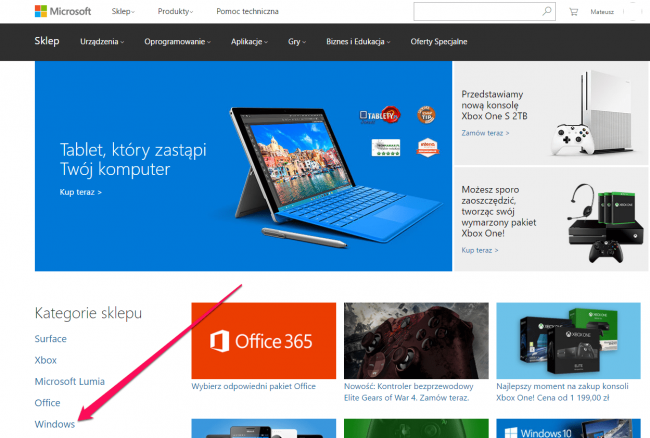Expand the Gry menu
This screenshot has width=650, height=438.
[297, 41]
